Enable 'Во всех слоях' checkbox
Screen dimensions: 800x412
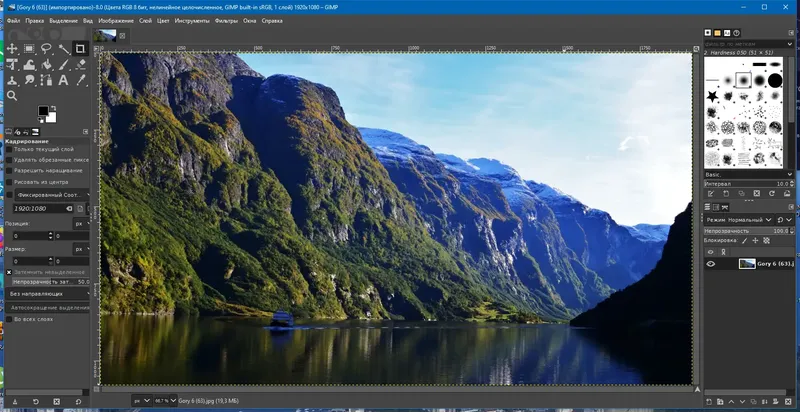coord(9,319)
